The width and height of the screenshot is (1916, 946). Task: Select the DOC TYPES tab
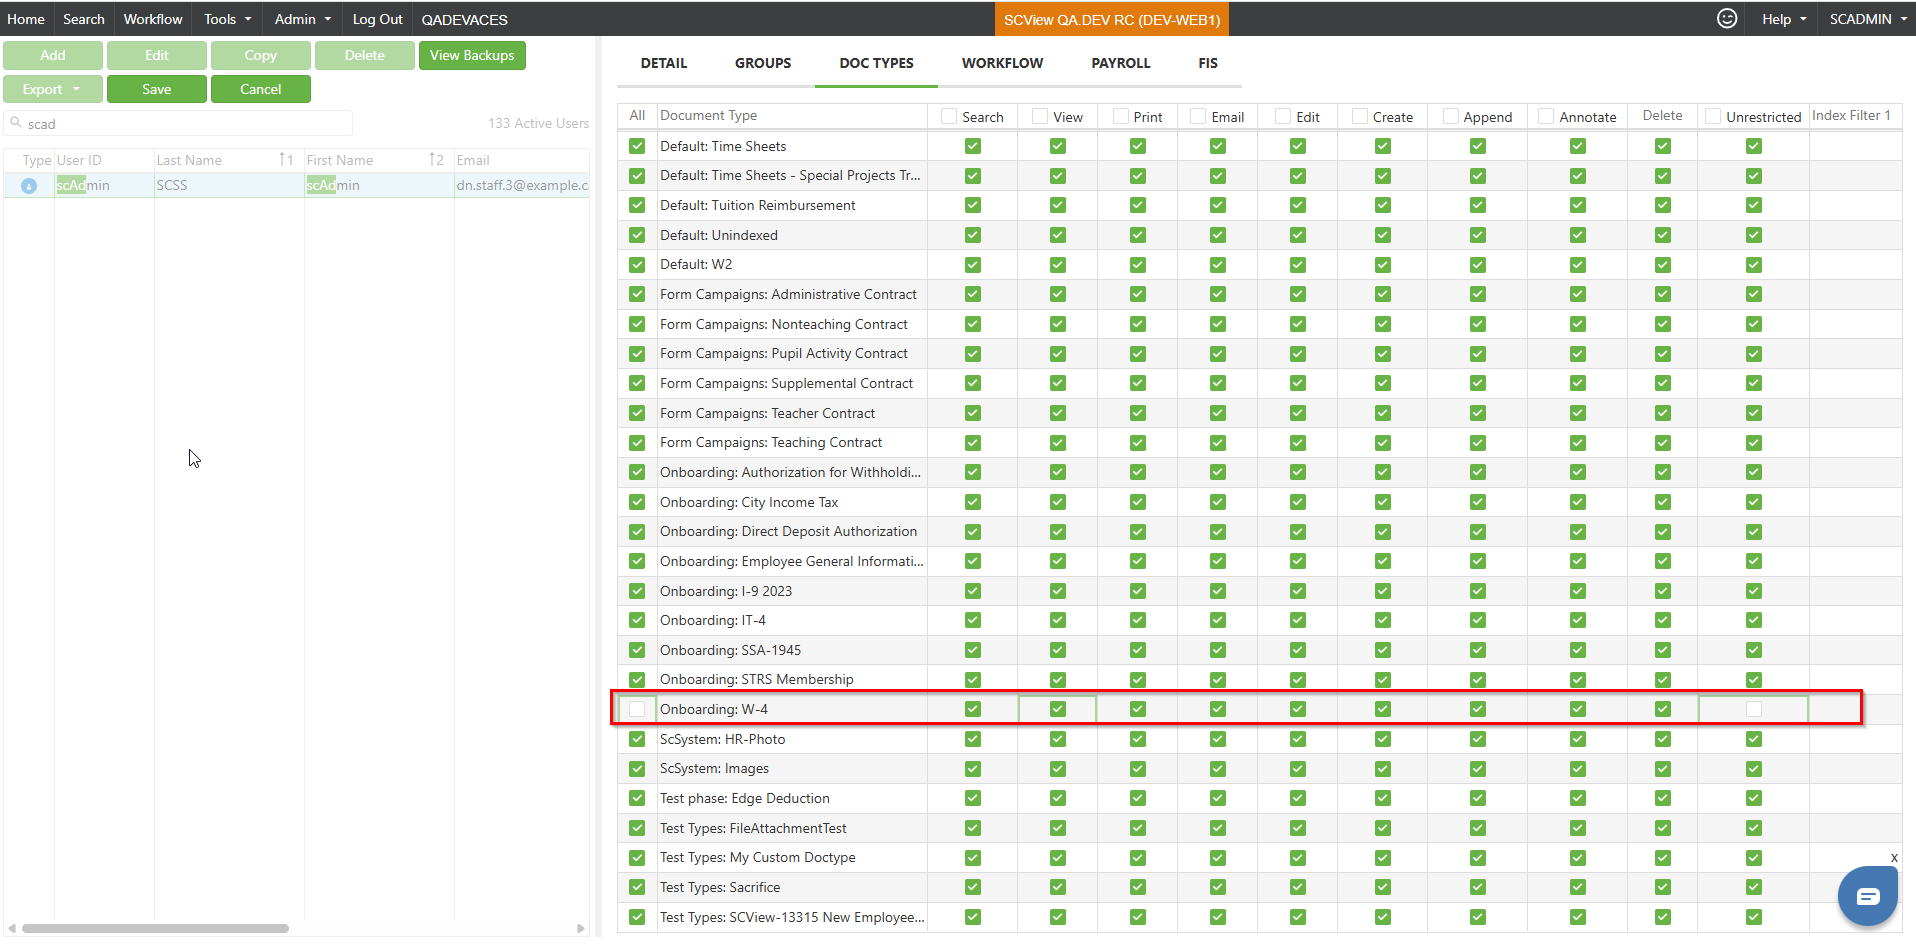876,63
